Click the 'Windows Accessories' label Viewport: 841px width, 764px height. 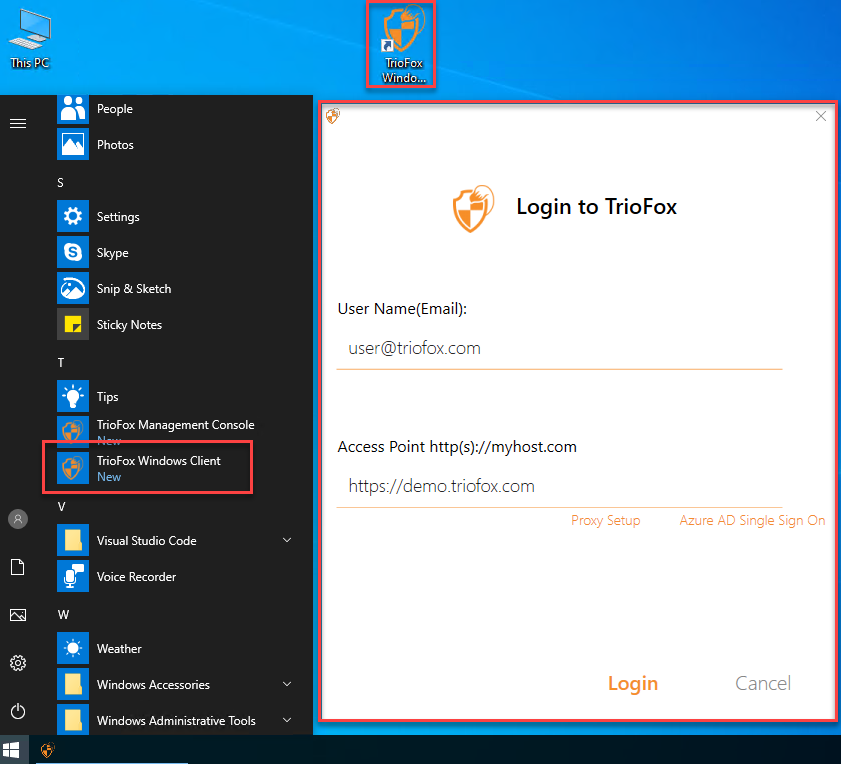pyautogui.click(x=153, y=685)
